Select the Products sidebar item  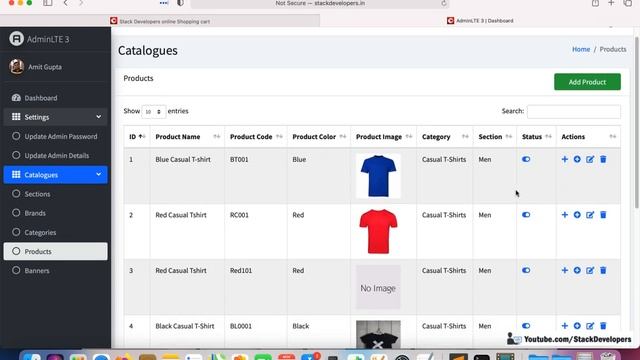pyautogui.click(x=56, y=251)
